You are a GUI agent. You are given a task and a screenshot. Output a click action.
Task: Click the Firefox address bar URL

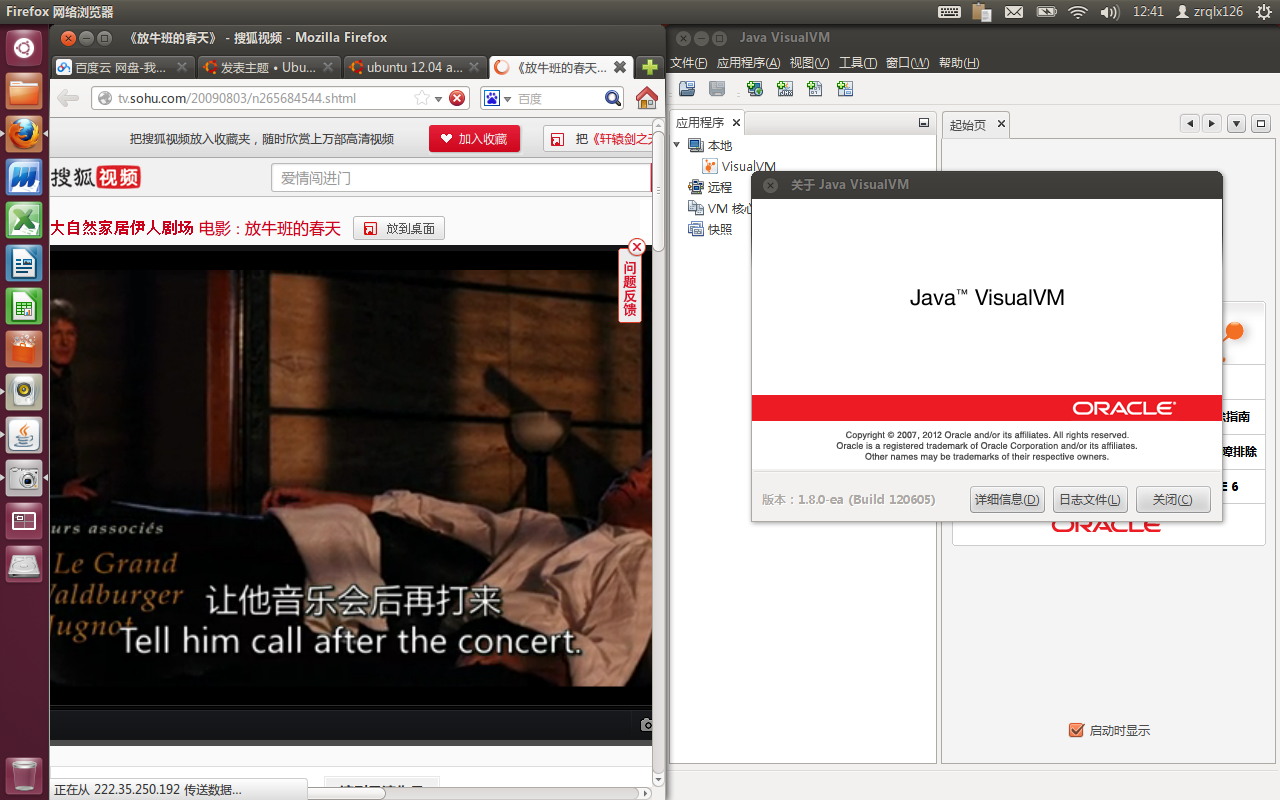(236, 98)
